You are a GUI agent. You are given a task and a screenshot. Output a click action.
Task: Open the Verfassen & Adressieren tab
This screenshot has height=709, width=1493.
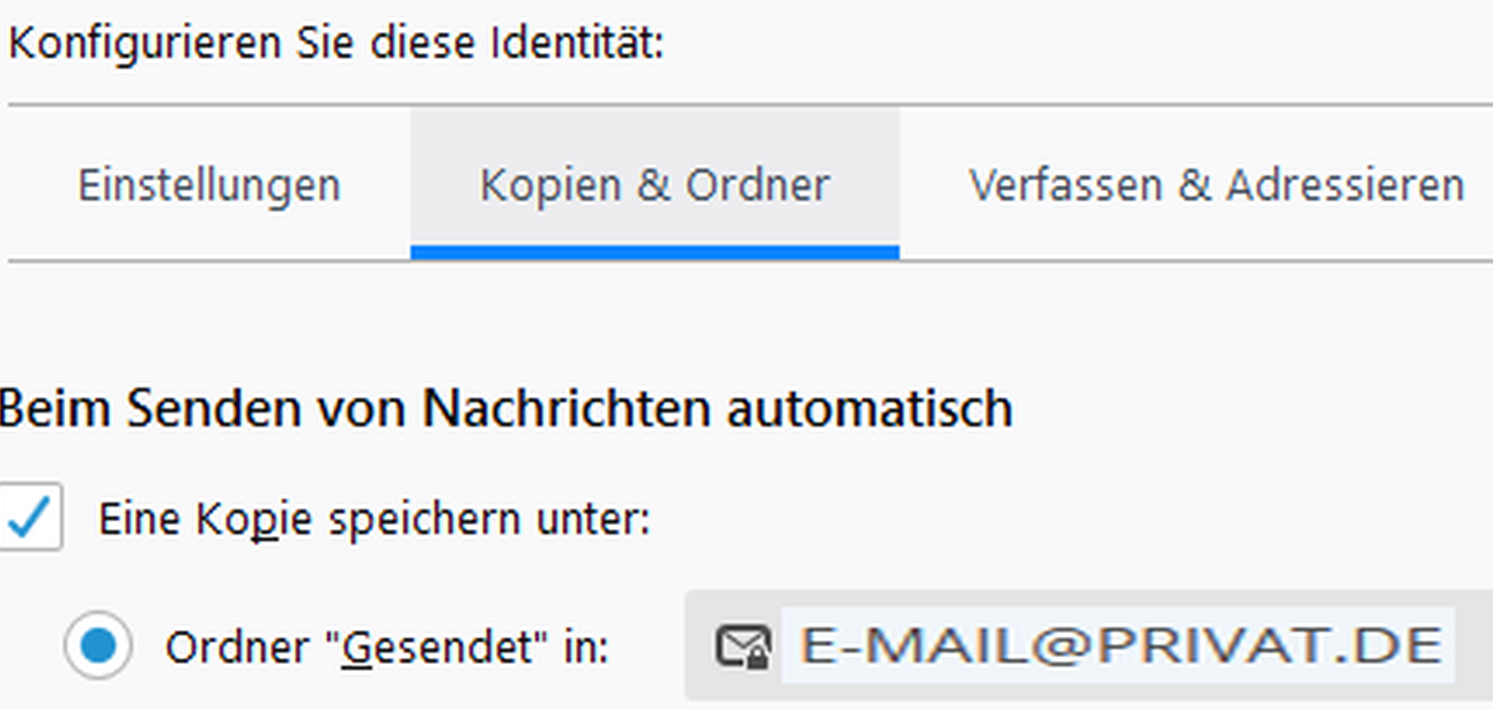tap(1216, 186)
